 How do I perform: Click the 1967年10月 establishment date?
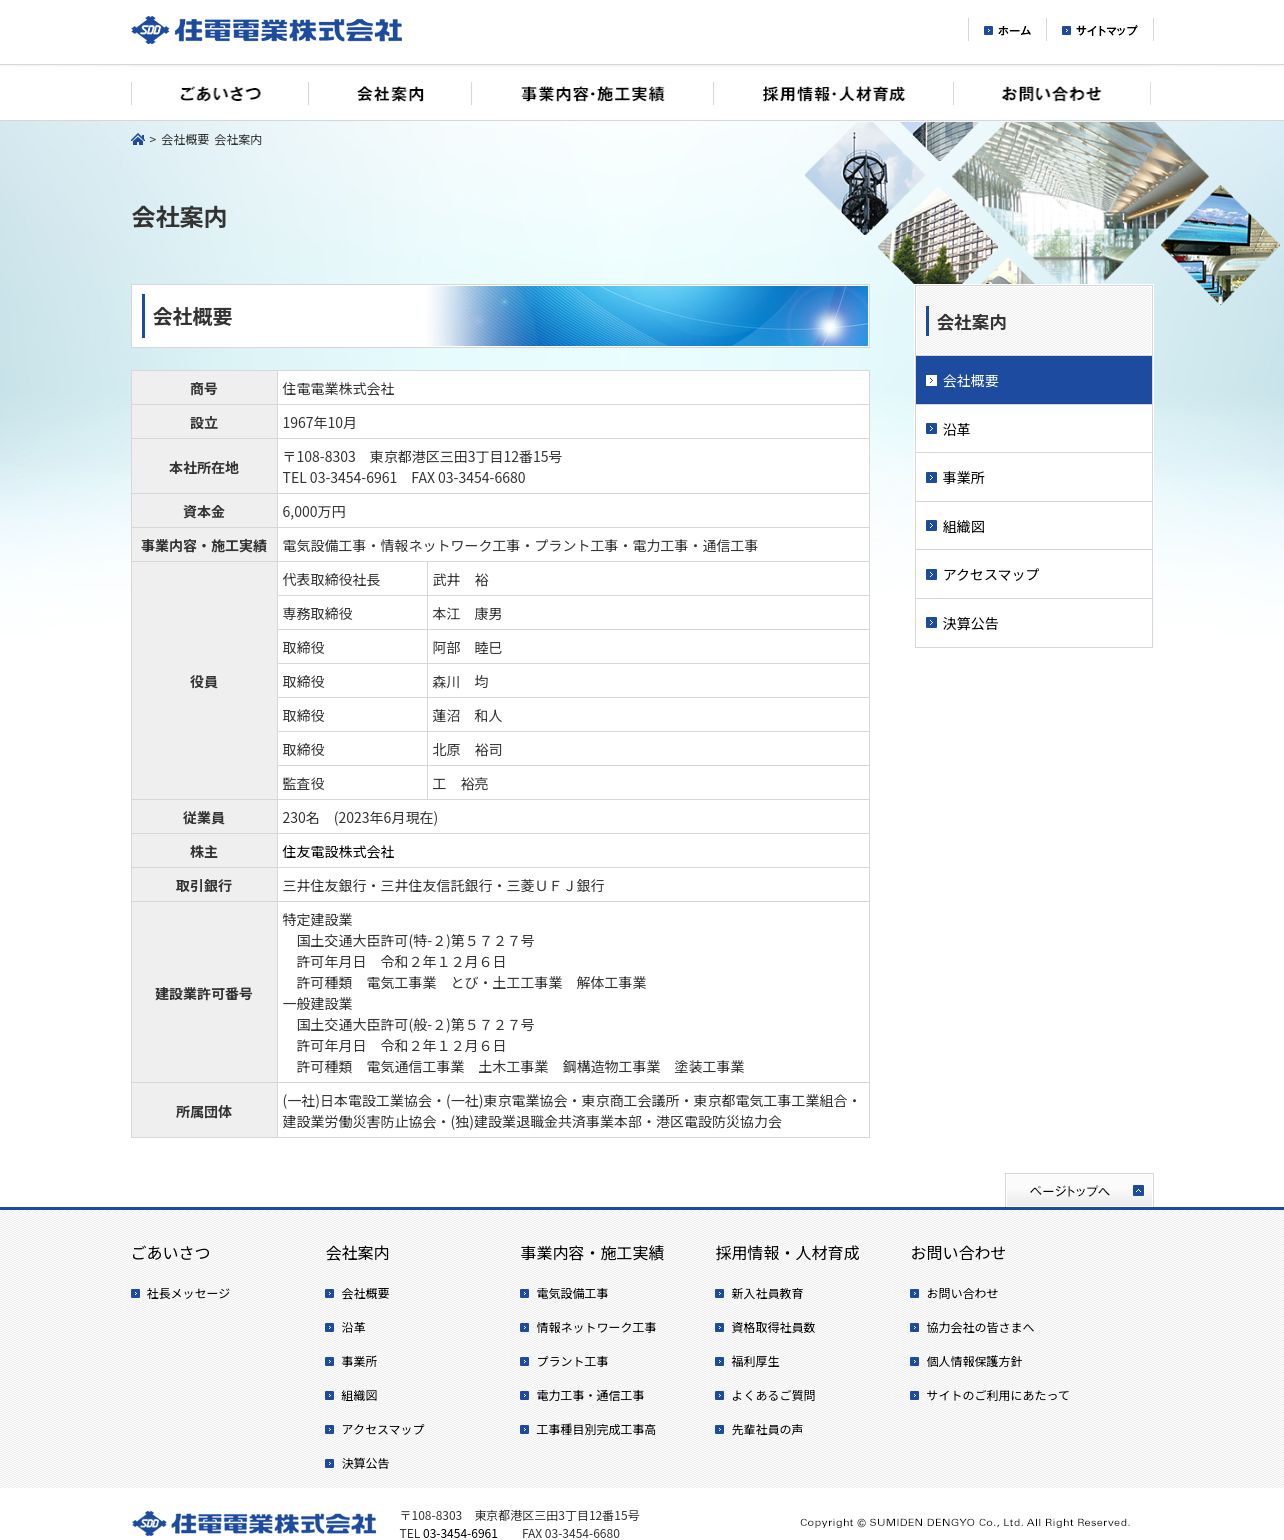tap(319, 423)
